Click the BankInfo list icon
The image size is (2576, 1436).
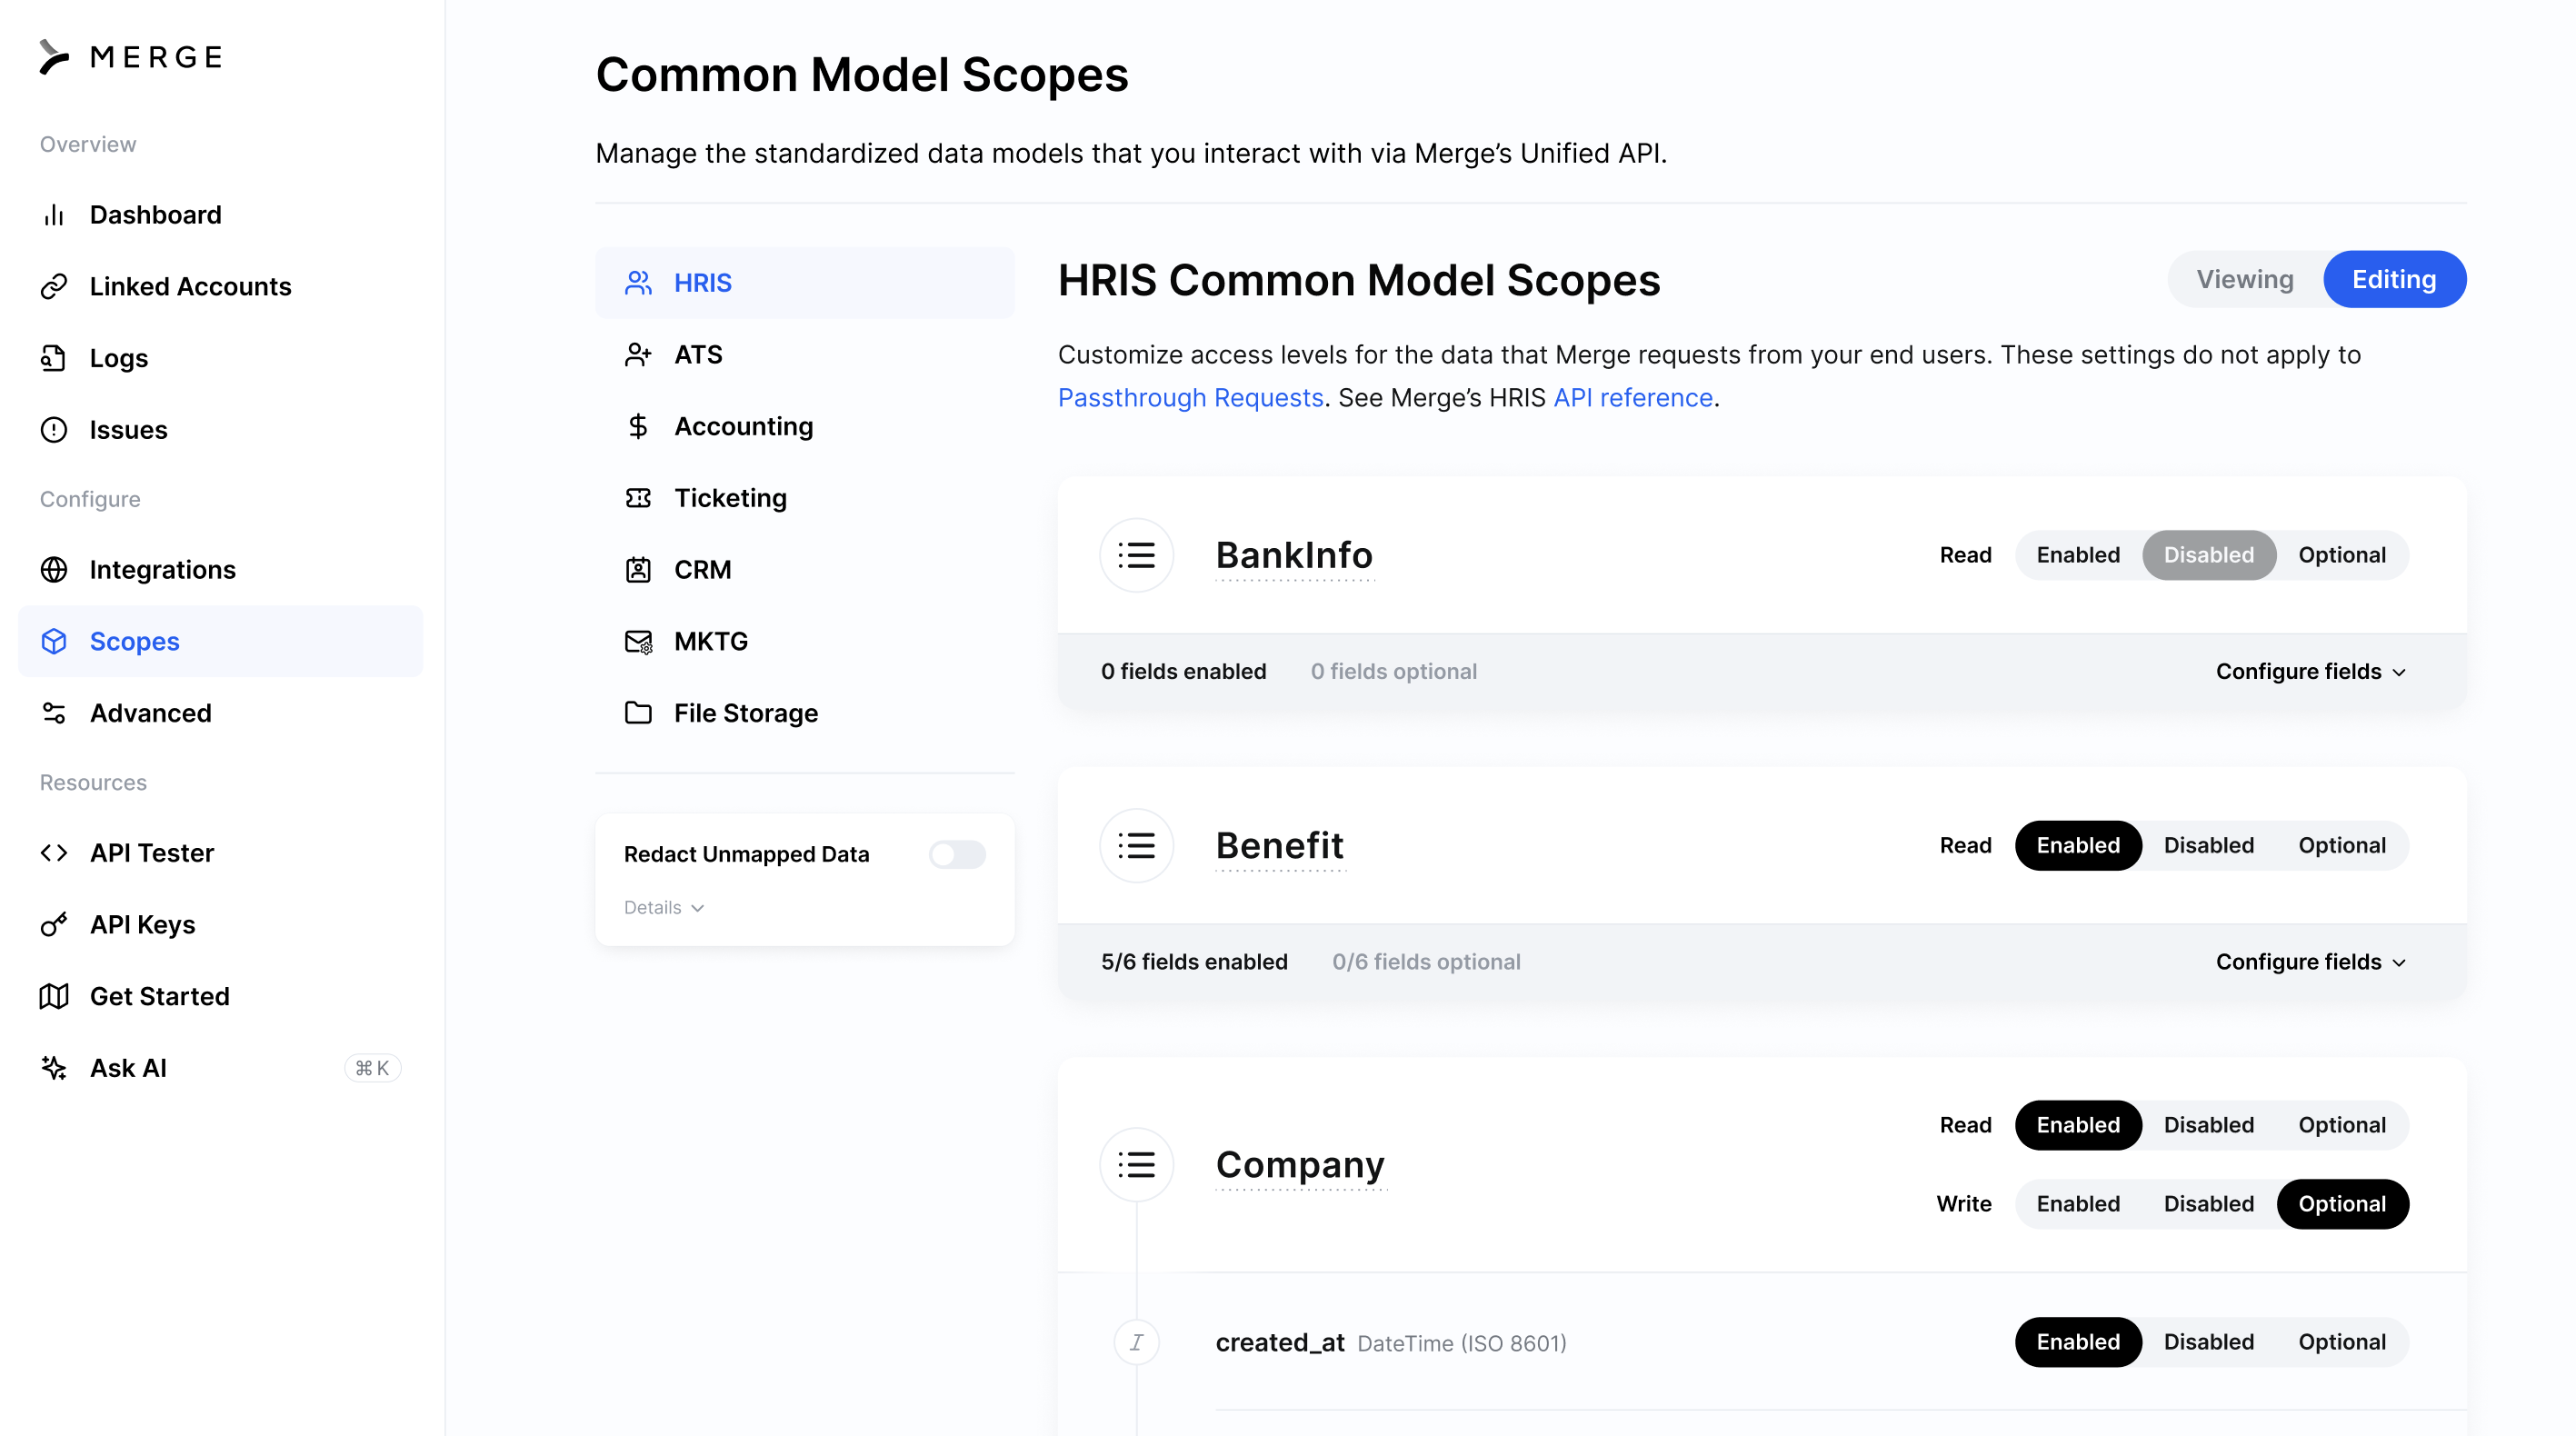pos(1136,555)
